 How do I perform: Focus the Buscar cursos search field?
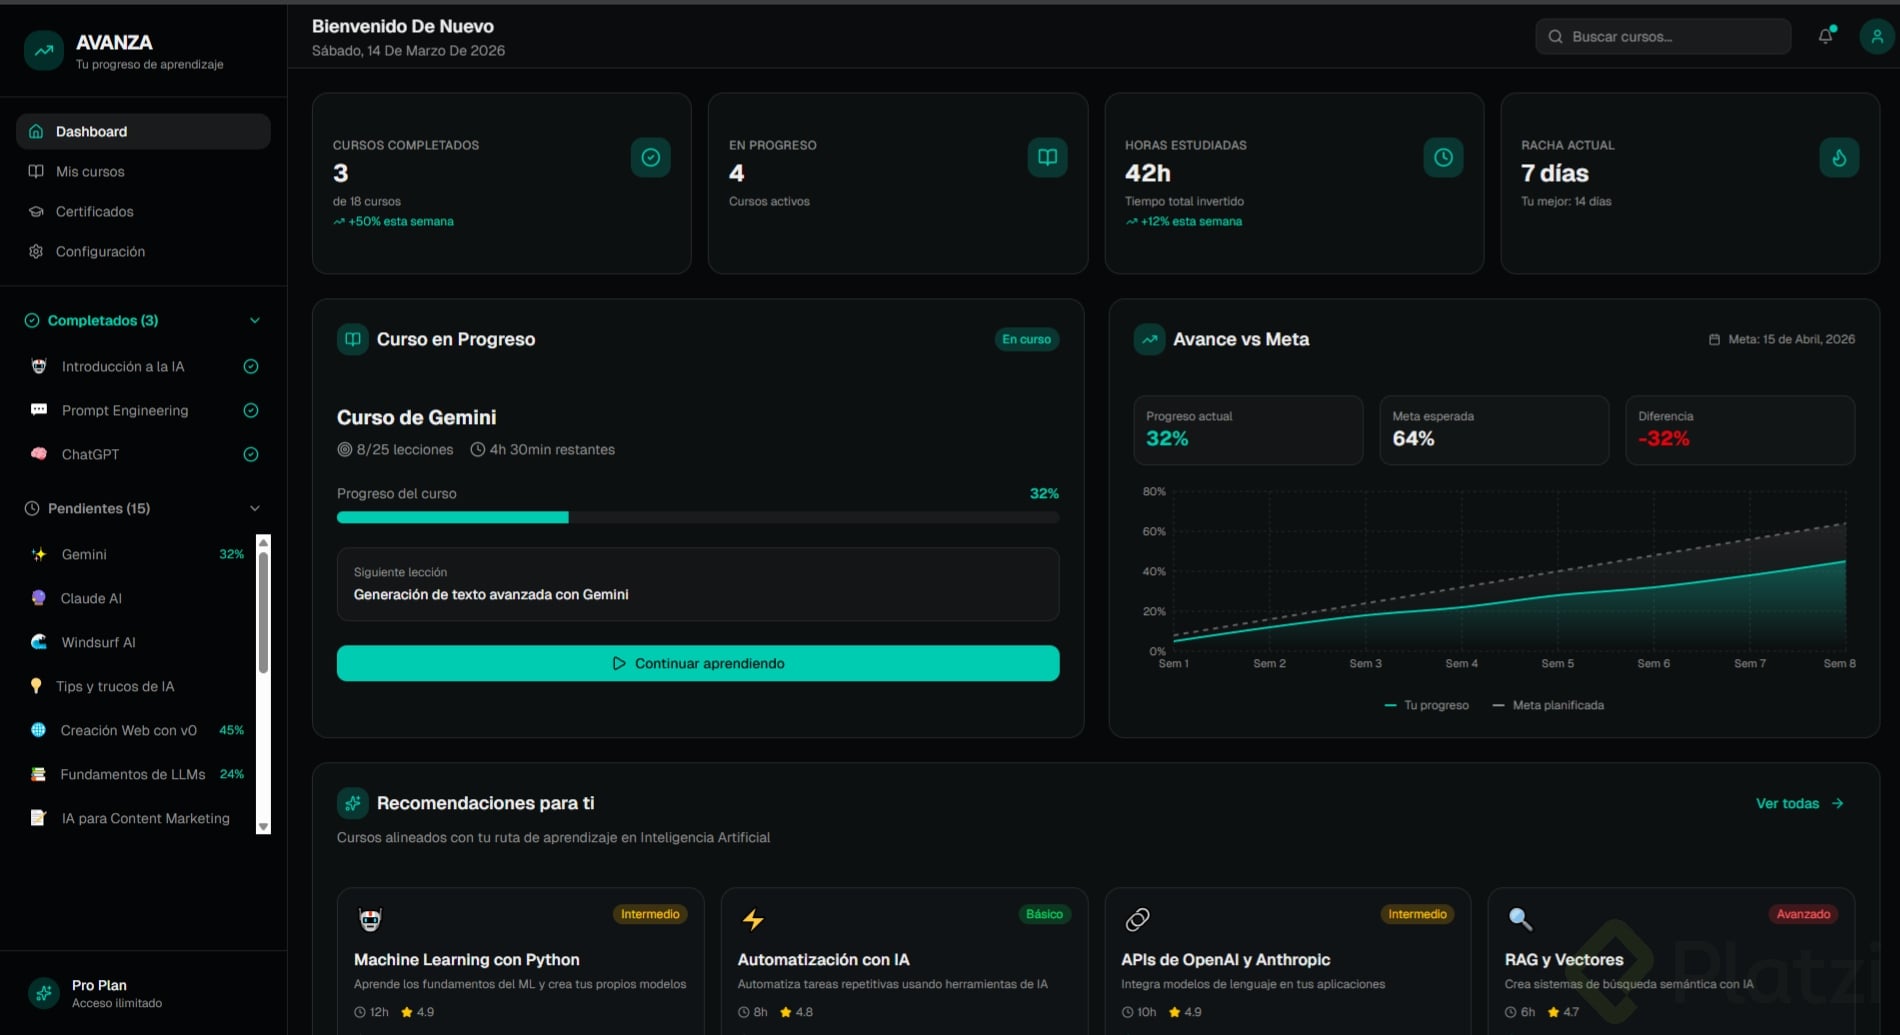[1663, 37]
